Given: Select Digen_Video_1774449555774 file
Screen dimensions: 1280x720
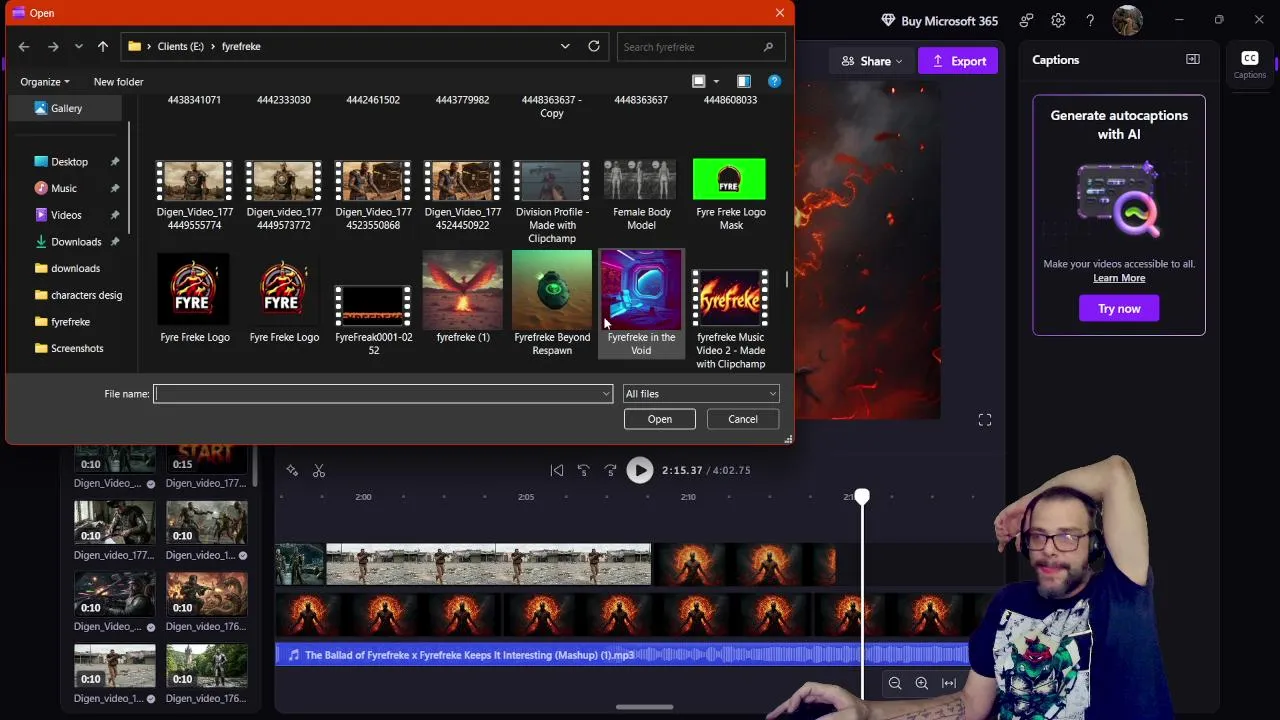Looking at the screenshot, I should (x=195, y=195).
